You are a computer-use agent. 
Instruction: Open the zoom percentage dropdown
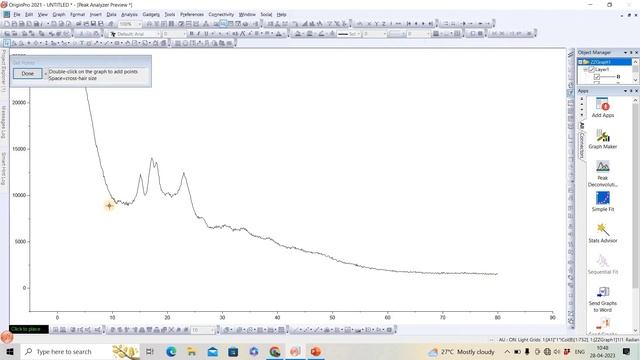(x=139, y=24)
